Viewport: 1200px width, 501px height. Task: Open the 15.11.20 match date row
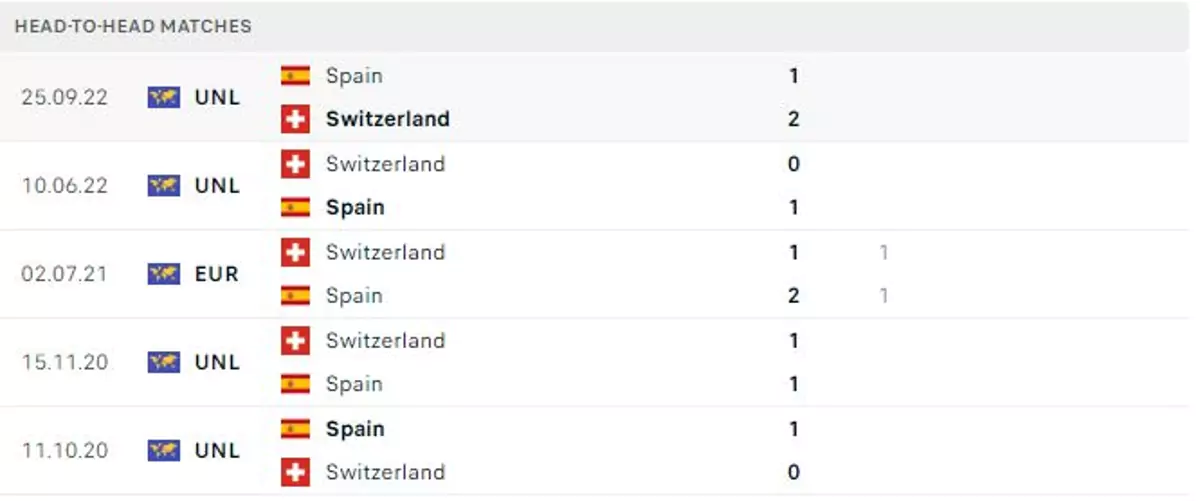[x=600, y=362]
